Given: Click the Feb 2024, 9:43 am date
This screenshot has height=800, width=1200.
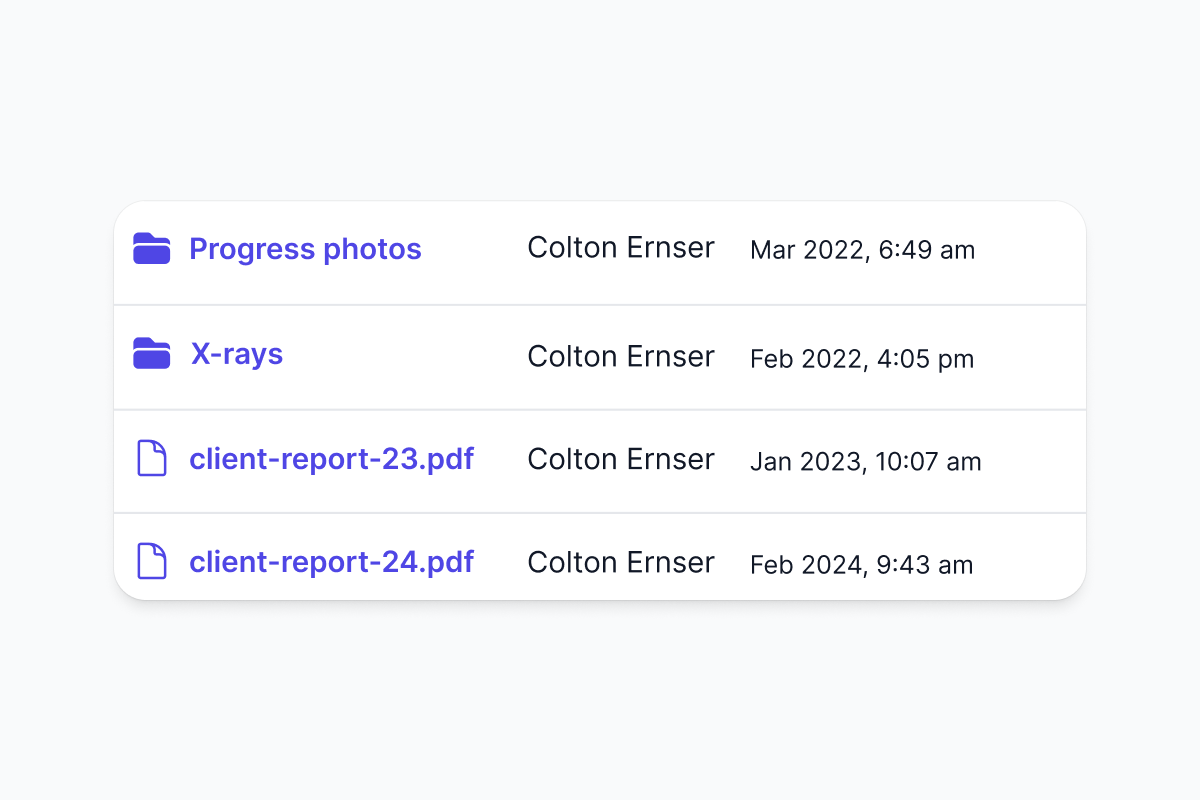Looking at the screenshot, I should click(861, 565).
